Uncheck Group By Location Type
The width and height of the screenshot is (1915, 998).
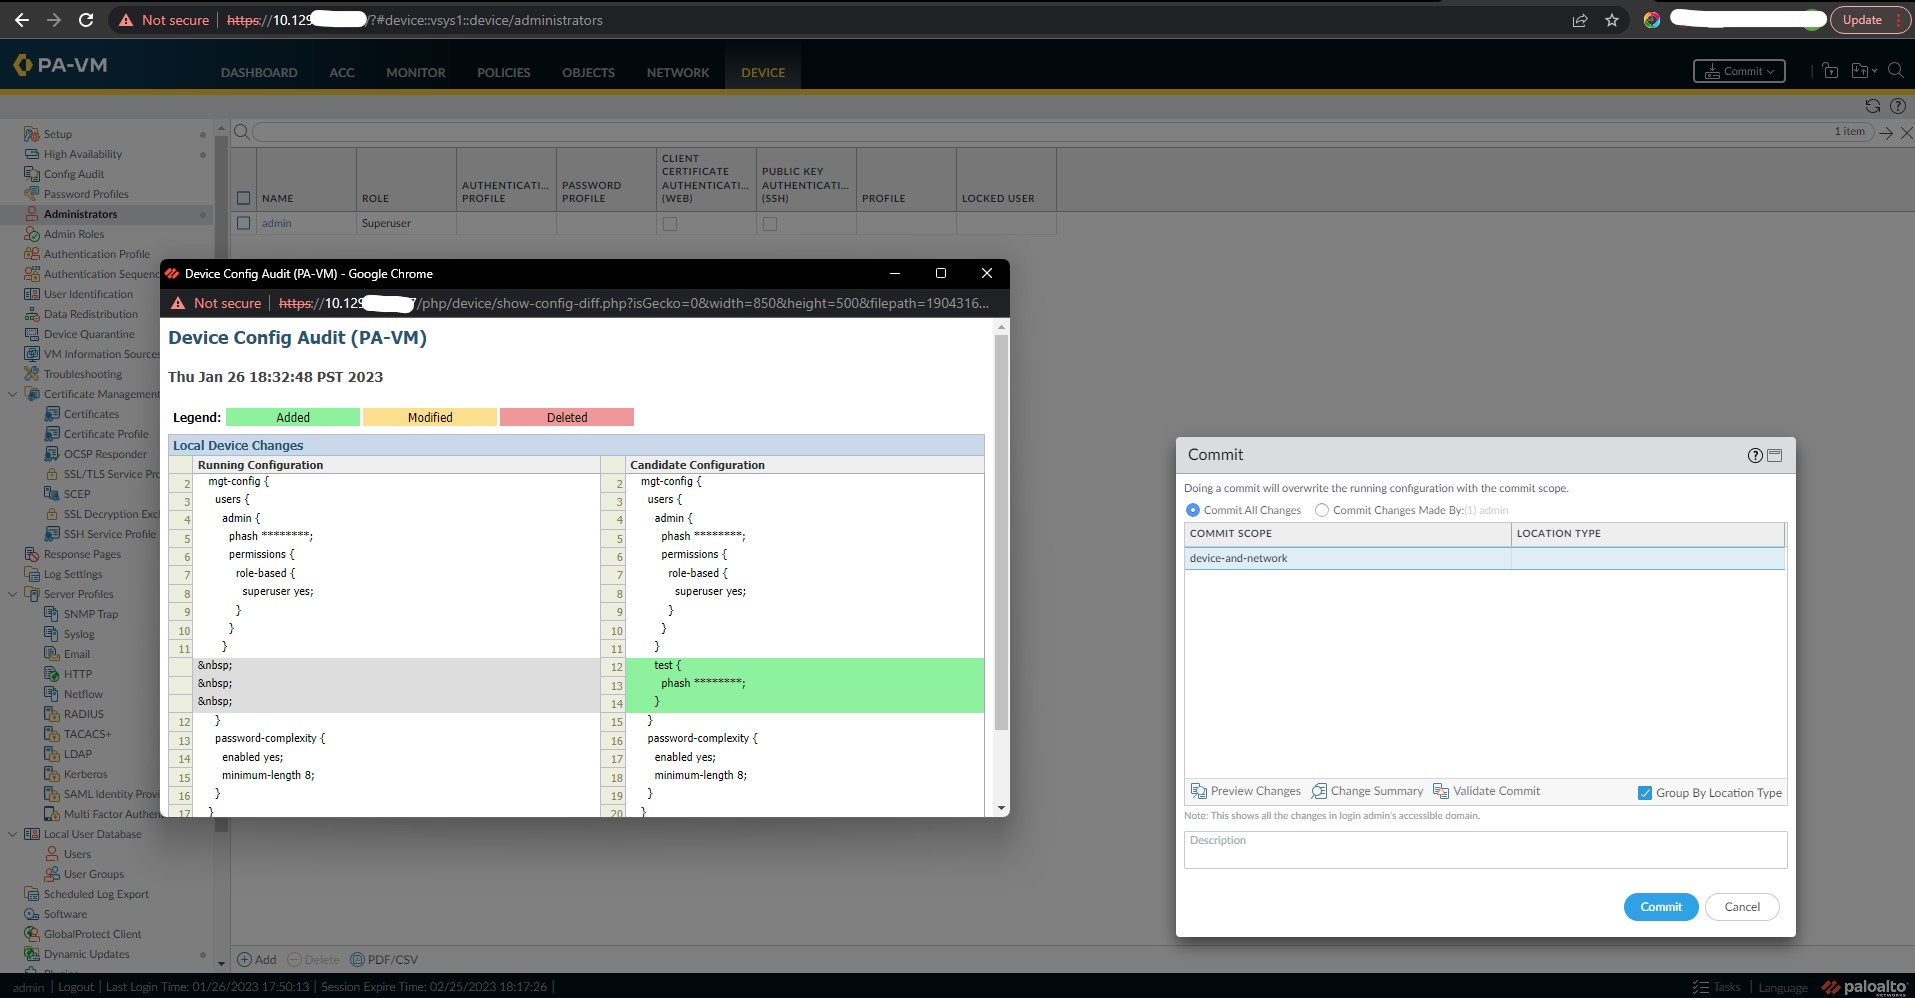click(1644, 792)
